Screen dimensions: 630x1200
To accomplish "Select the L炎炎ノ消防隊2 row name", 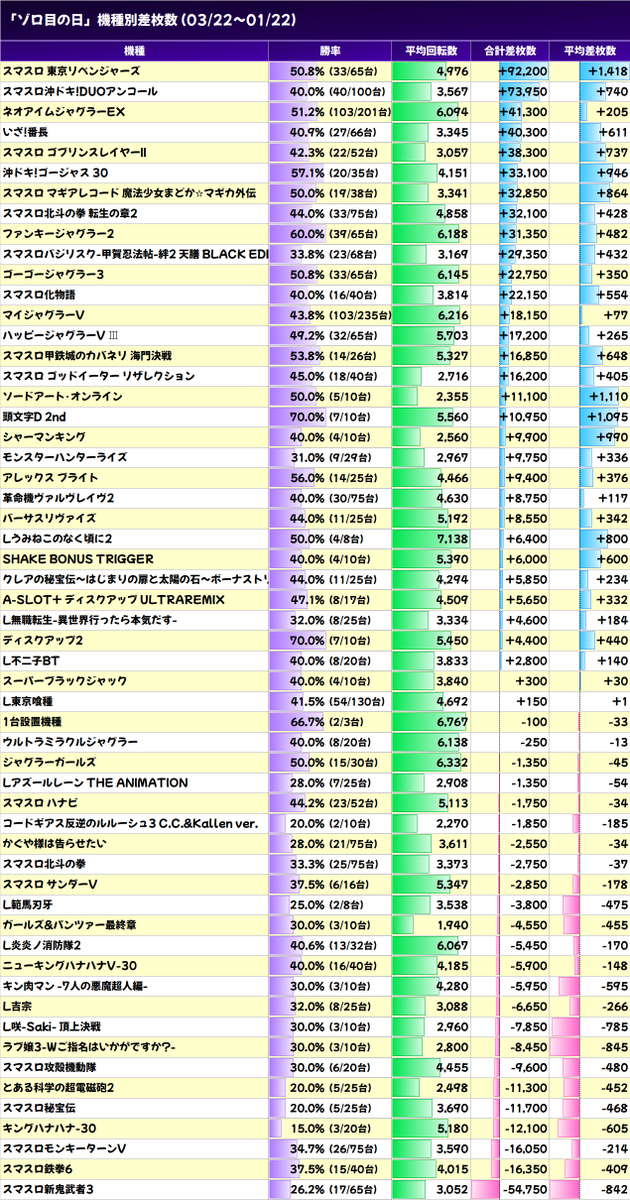I will click(x=42, y=945).
